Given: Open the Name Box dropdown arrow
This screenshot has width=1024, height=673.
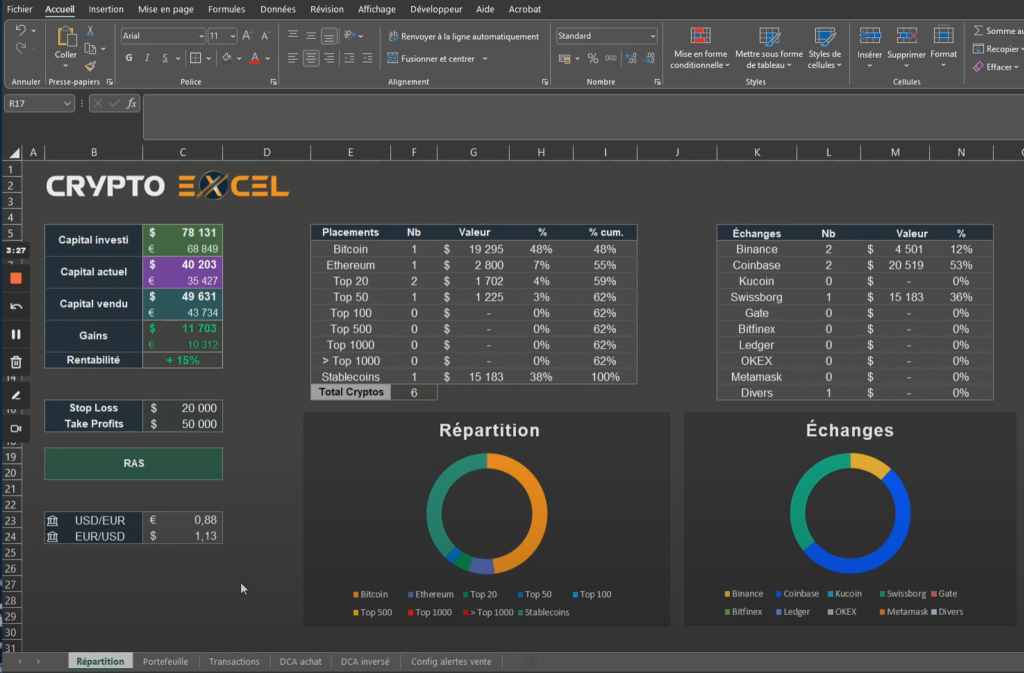Looking at the screenshot, I should point(67,103).
